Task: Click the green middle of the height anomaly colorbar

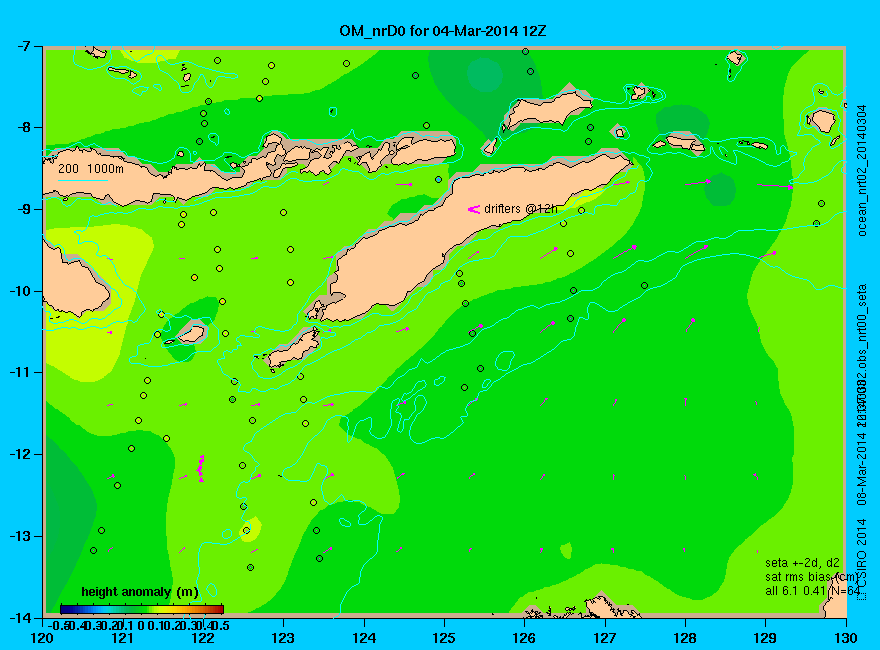Action: (142, 609)
